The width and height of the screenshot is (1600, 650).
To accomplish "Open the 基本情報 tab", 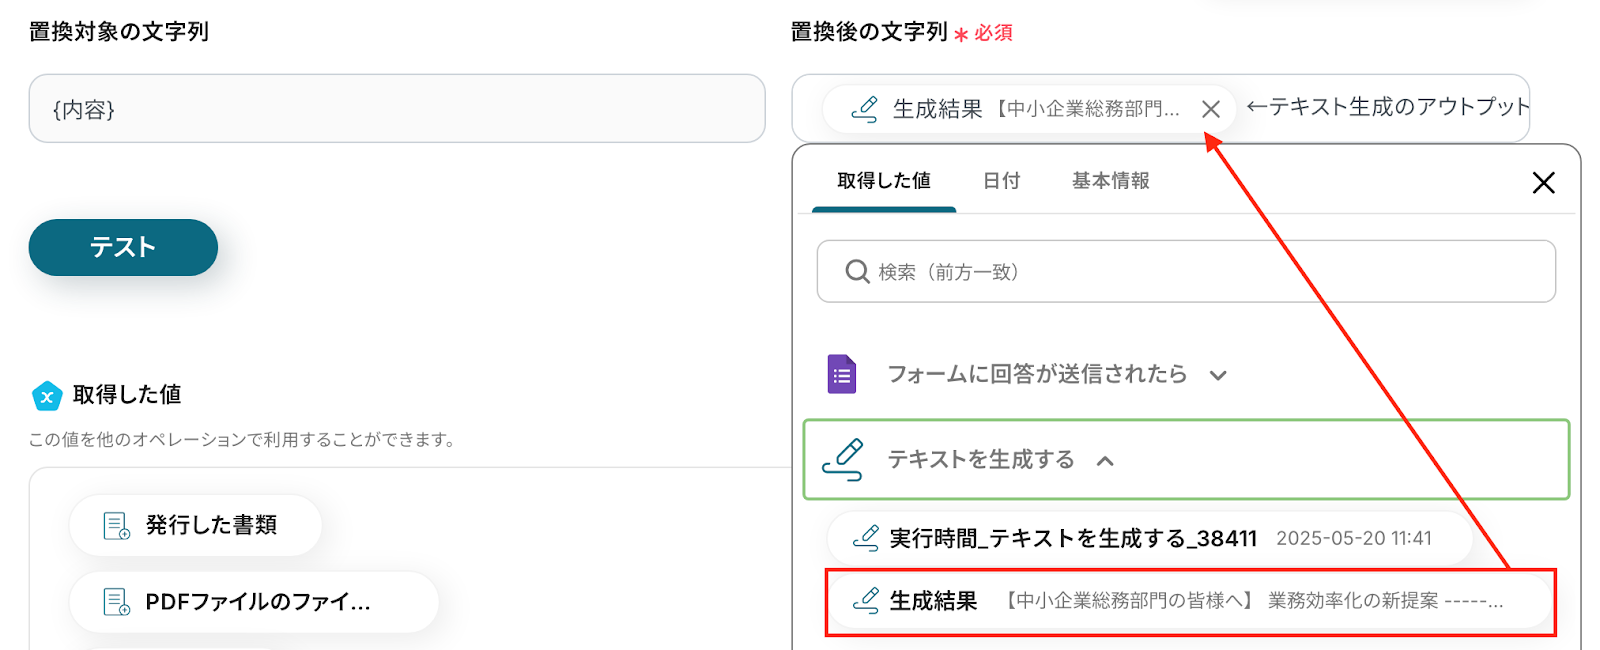I will point(1111,181).
